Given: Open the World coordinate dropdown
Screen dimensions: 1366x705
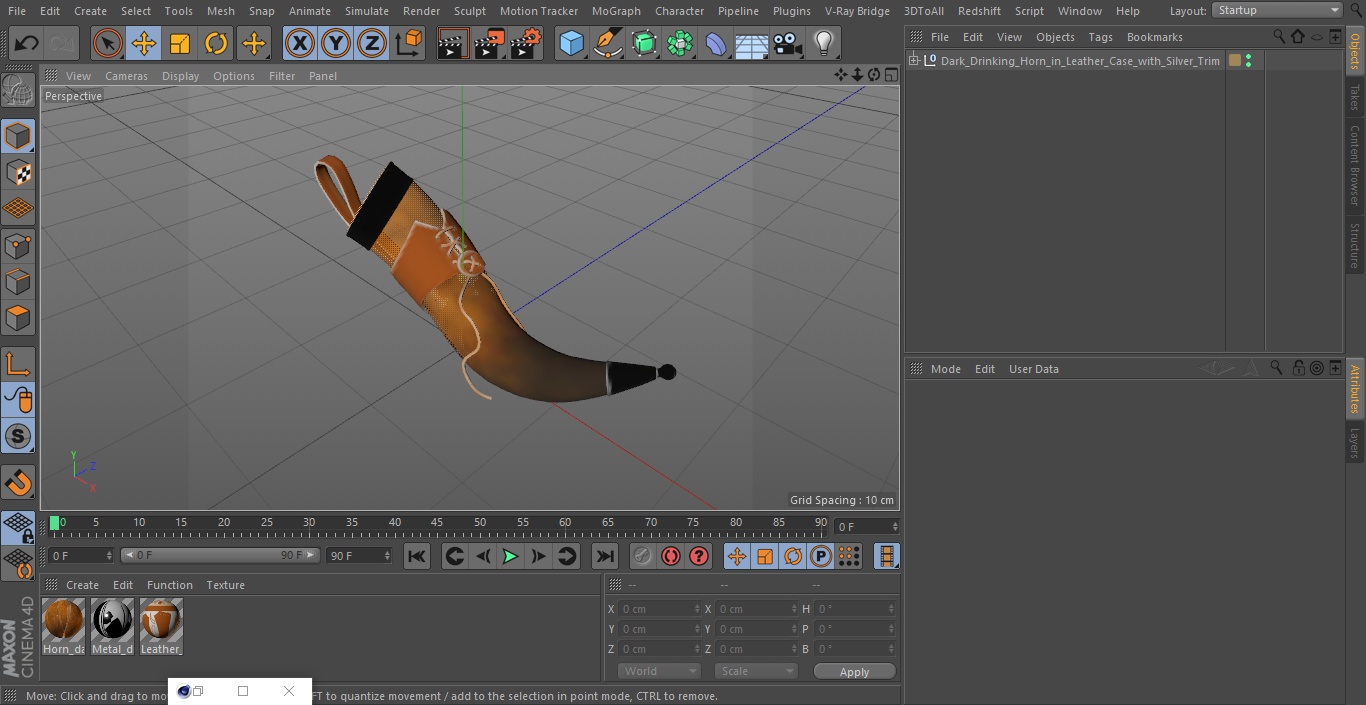Looking at the screenshot, I should 659,671.
